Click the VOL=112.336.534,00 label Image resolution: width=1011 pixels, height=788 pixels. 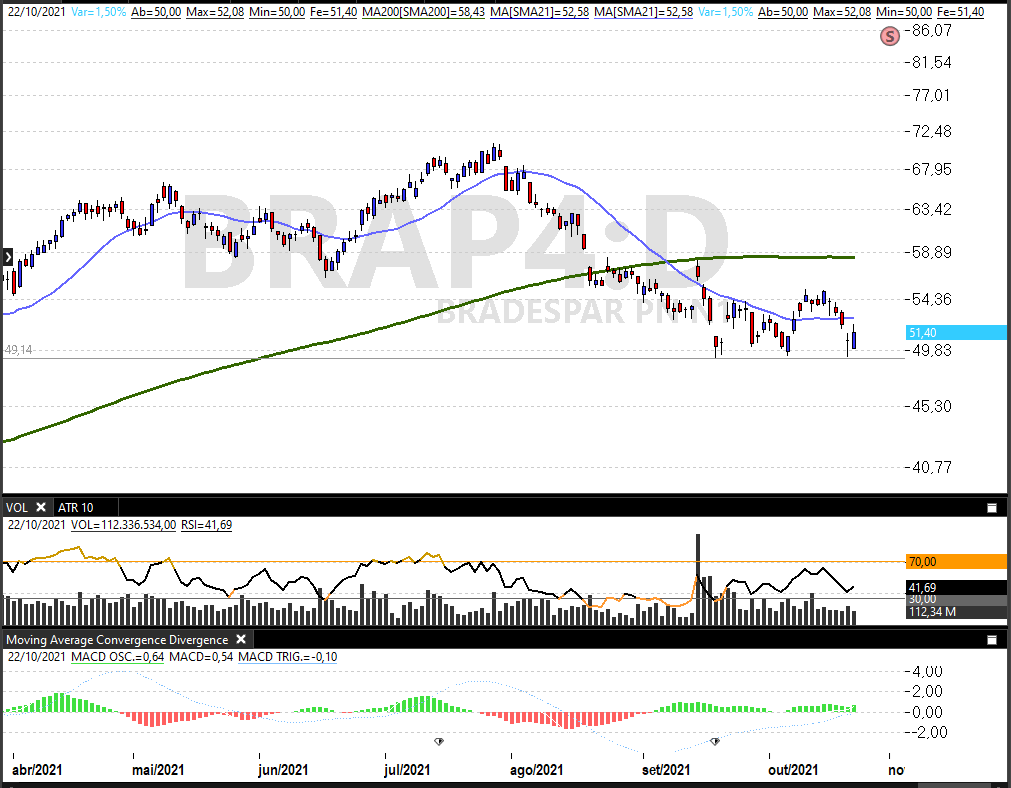pyautogui.click(x=124, y=524)
